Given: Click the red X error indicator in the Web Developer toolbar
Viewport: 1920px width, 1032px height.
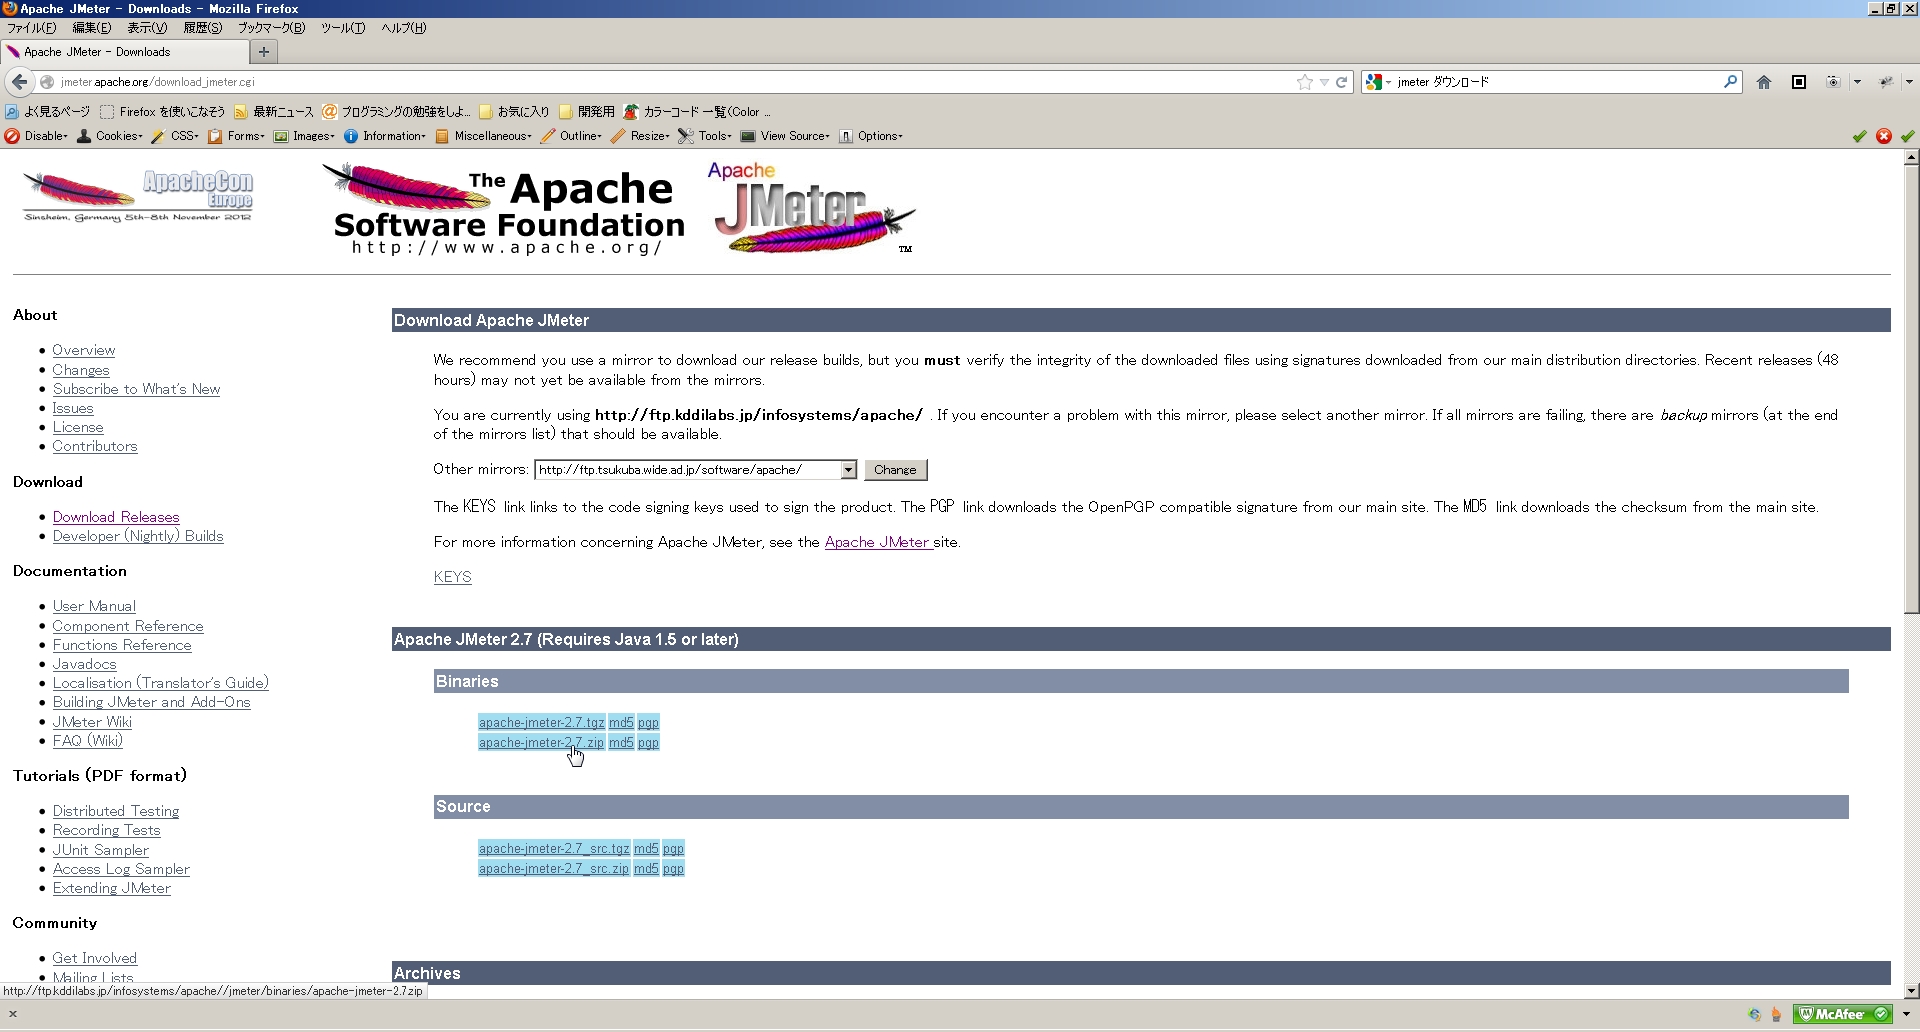Looking at the screenshot, I should (1884, 136).
